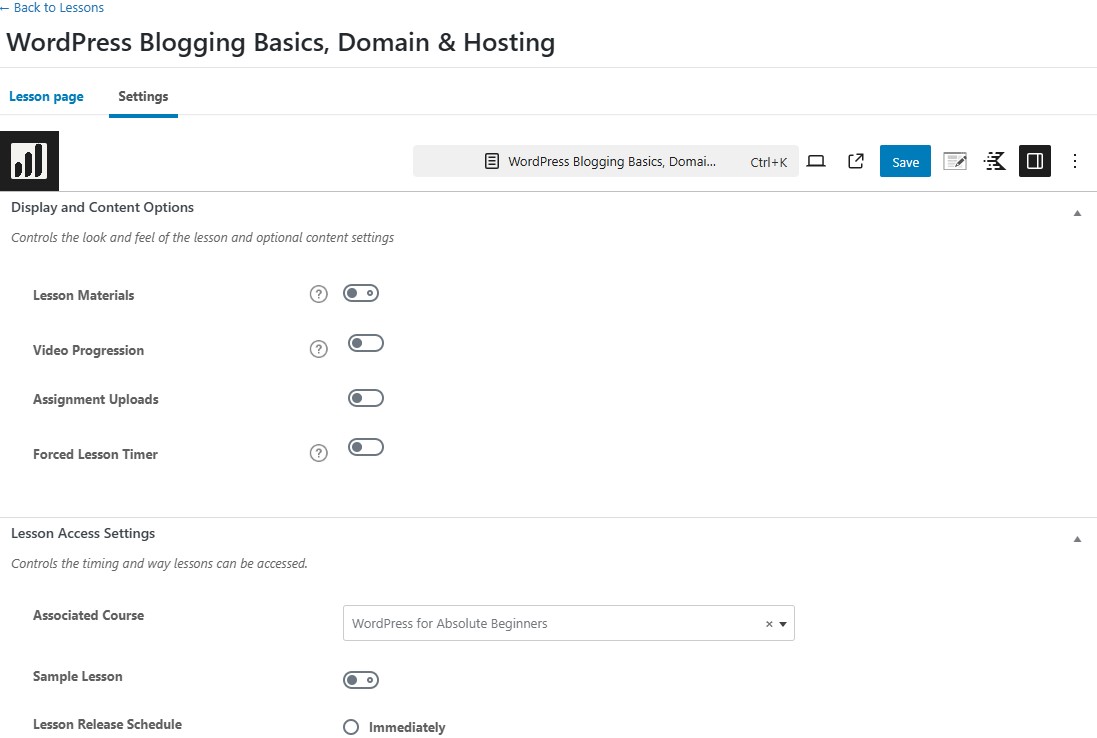
Task: Enable the Lesson Materials toggle
Action: [x=361, y=293]
